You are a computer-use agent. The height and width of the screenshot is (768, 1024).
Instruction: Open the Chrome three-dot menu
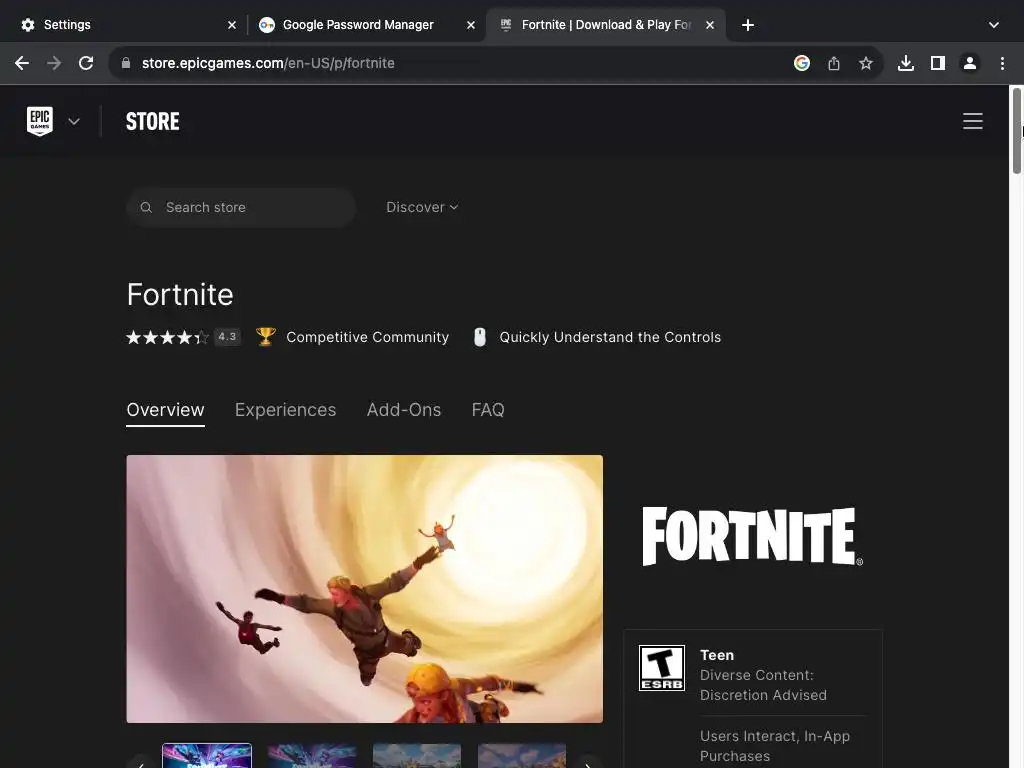click(1002, 63)
